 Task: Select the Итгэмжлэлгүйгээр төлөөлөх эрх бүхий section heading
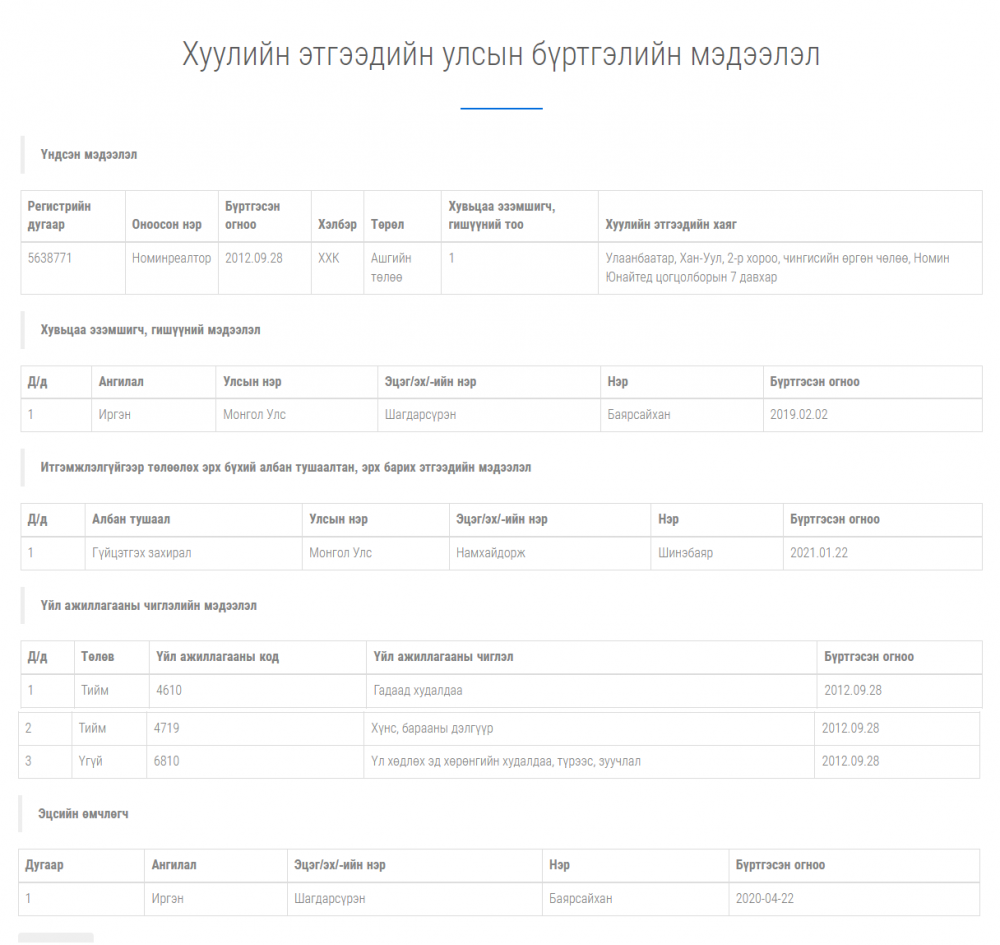click(286, 467)
